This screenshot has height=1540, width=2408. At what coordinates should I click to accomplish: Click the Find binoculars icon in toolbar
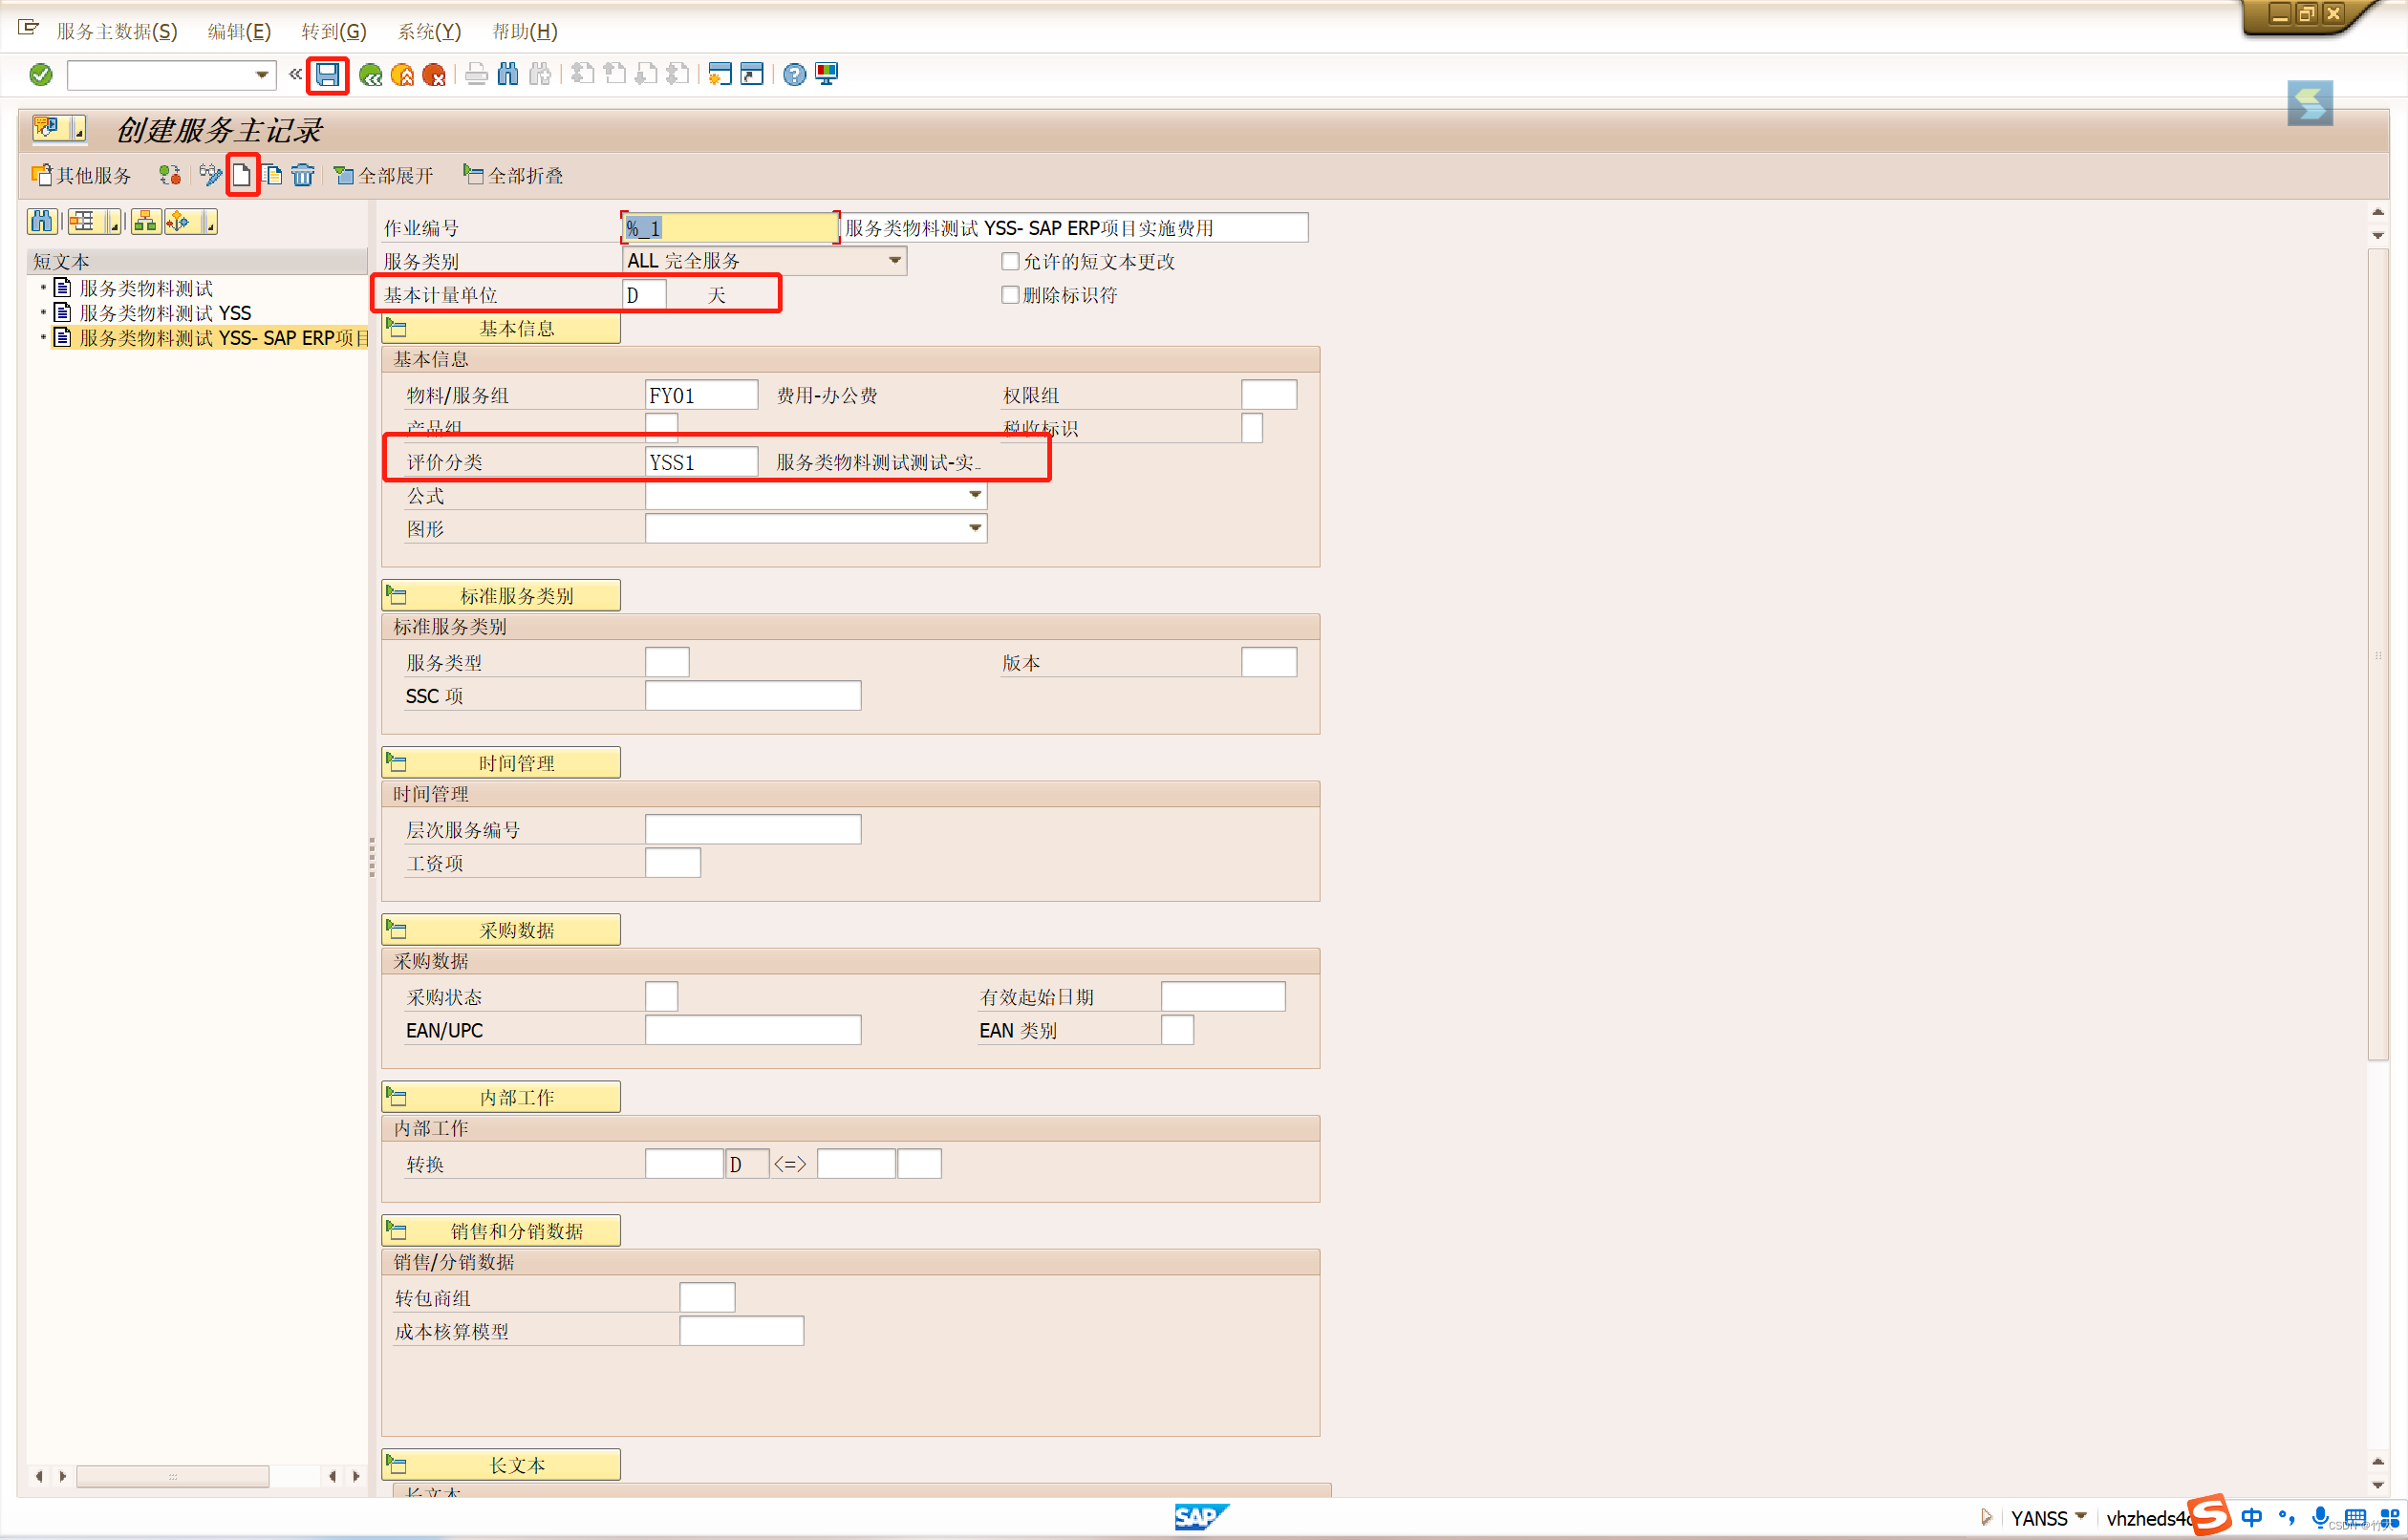[508, 75]
